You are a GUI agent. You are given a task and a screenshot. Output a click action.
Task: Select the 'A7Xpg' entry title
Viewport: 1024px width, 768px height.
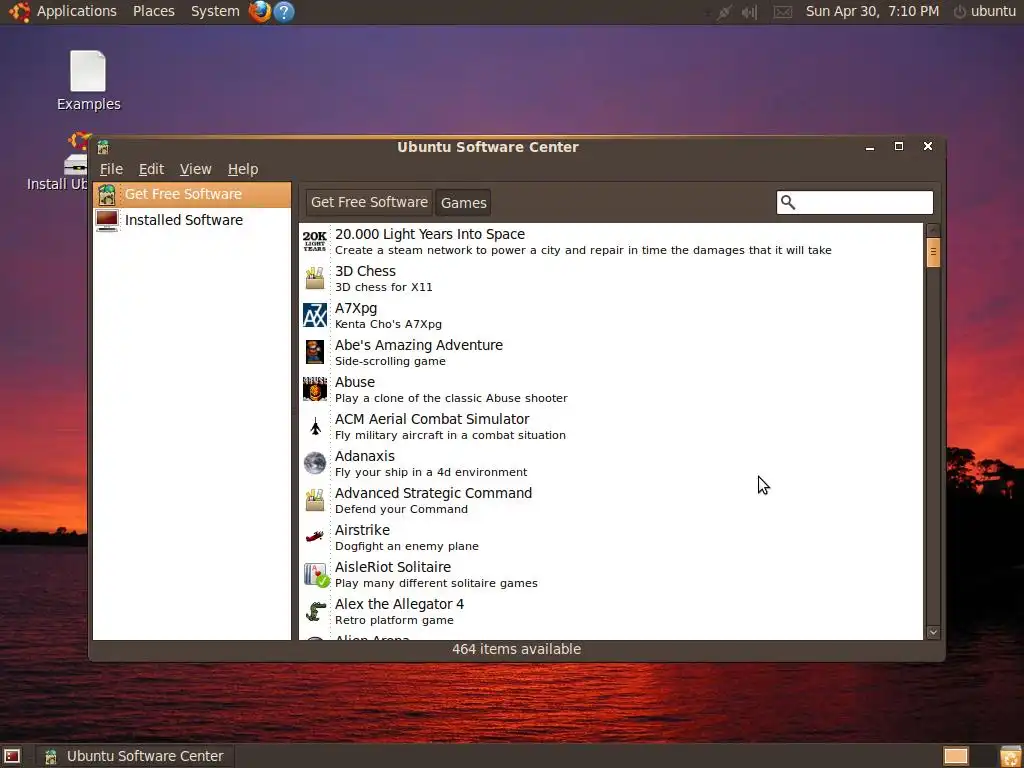356,308
